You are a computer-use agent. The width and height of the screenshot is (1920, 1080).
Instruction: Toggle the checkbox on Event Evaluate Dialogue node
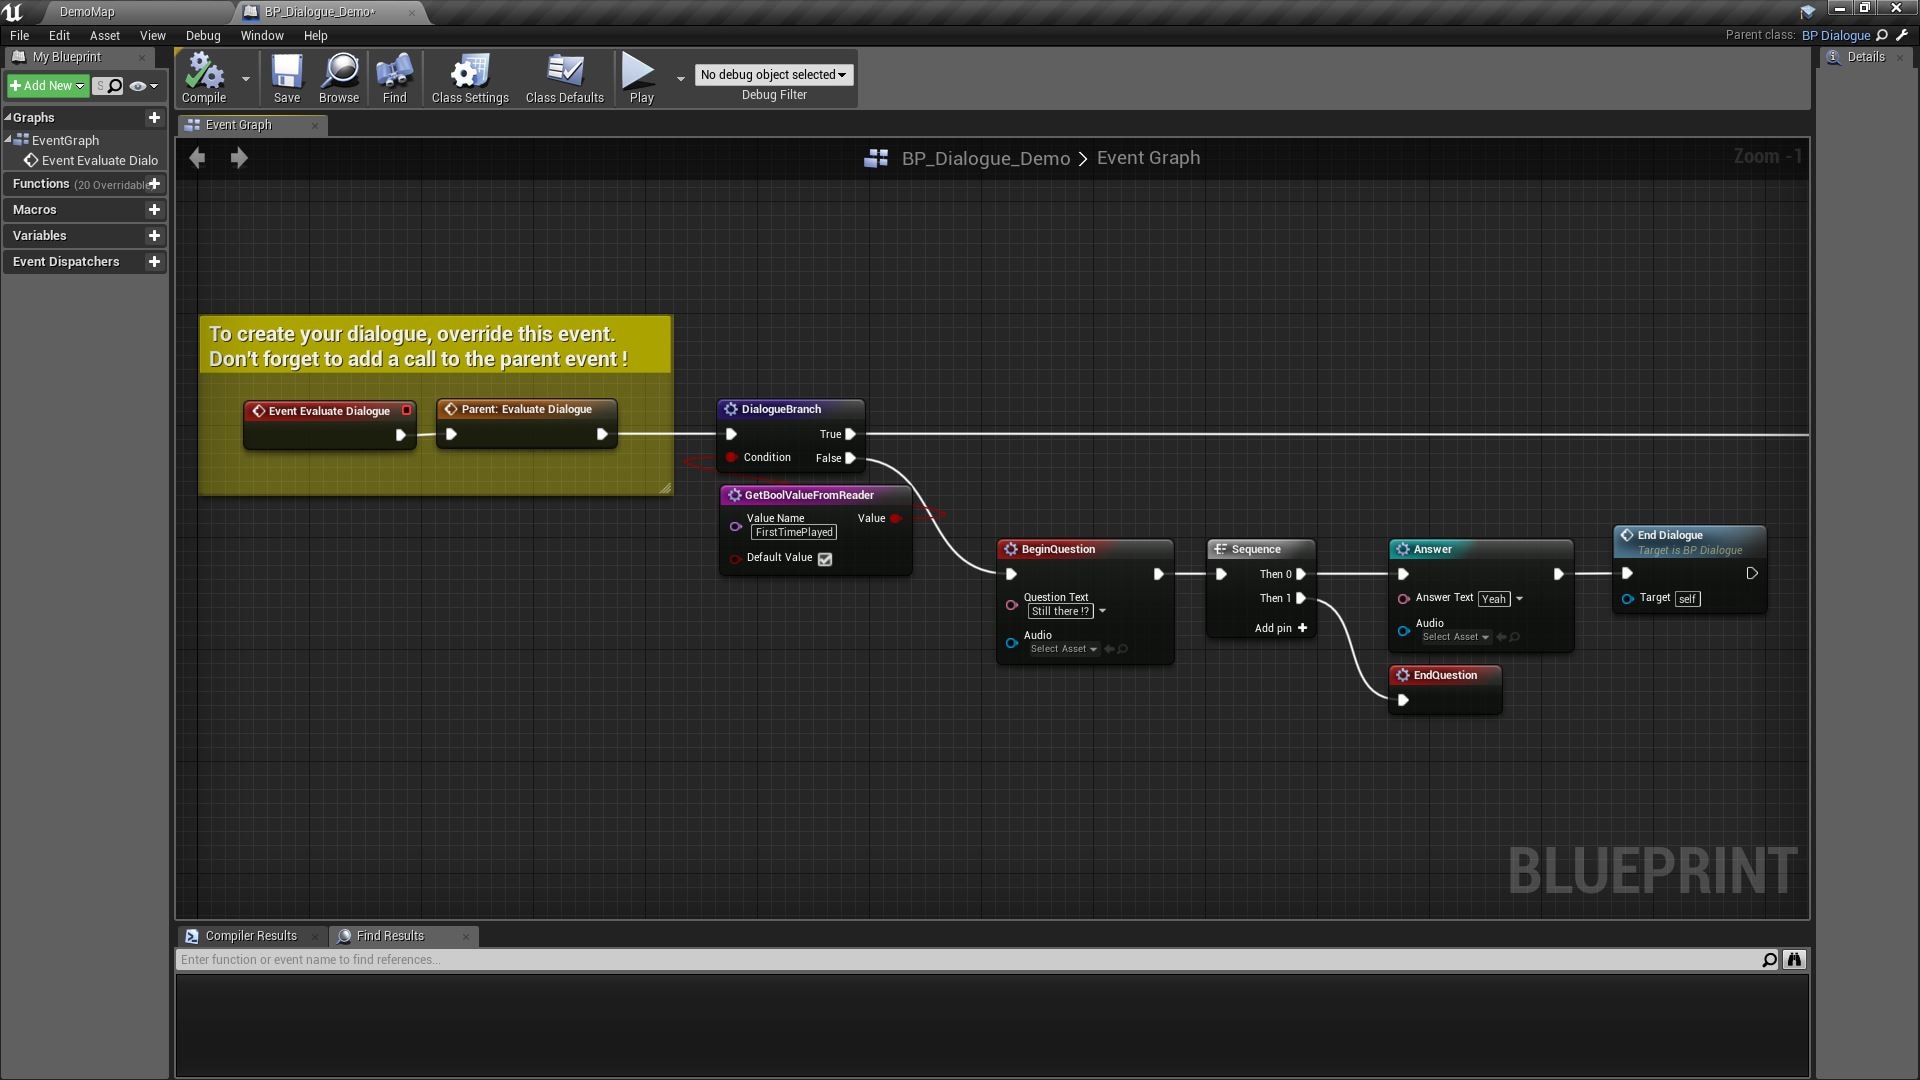tap(406, 410)
